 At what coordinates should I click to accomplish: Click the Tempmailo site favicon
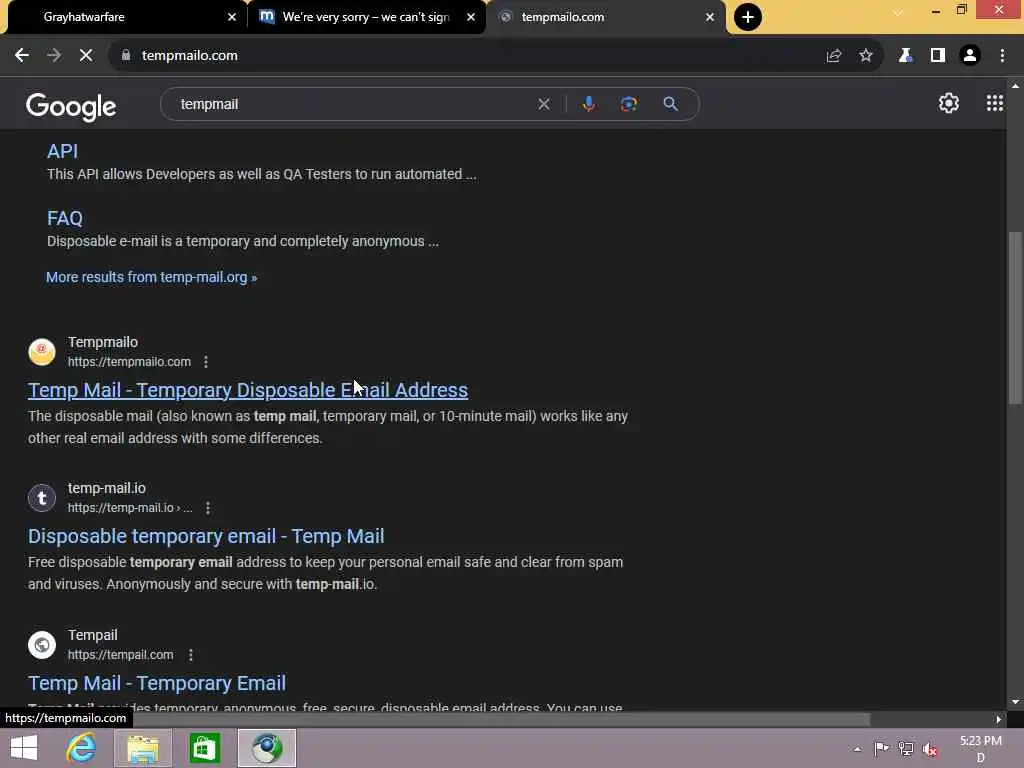42,351
